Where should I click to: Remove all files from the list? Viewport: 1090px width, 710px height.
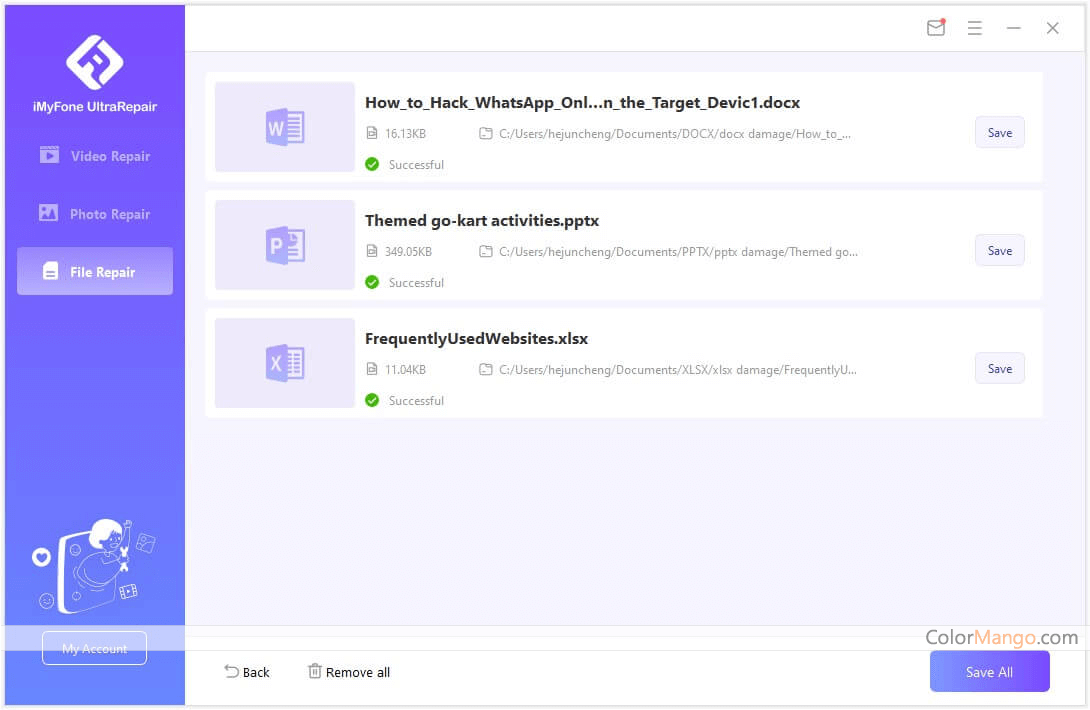point(348,672)
